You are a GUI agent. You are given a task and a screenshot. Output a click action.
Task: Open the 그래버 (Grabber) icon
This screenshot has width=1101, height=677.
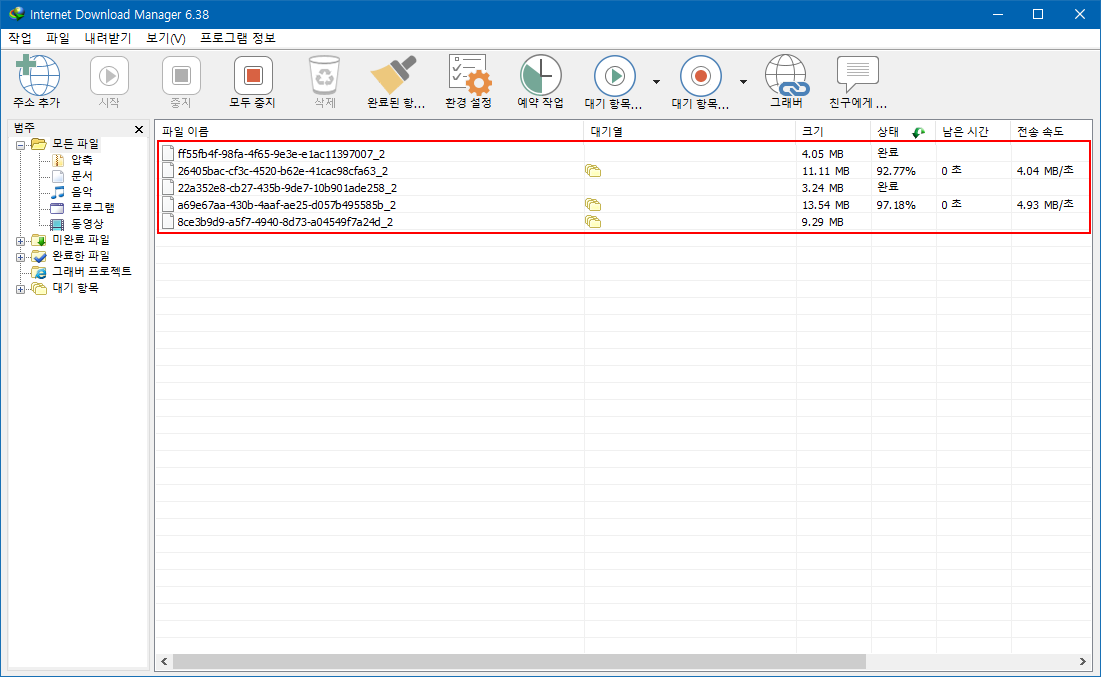click(x=786, y=75)
